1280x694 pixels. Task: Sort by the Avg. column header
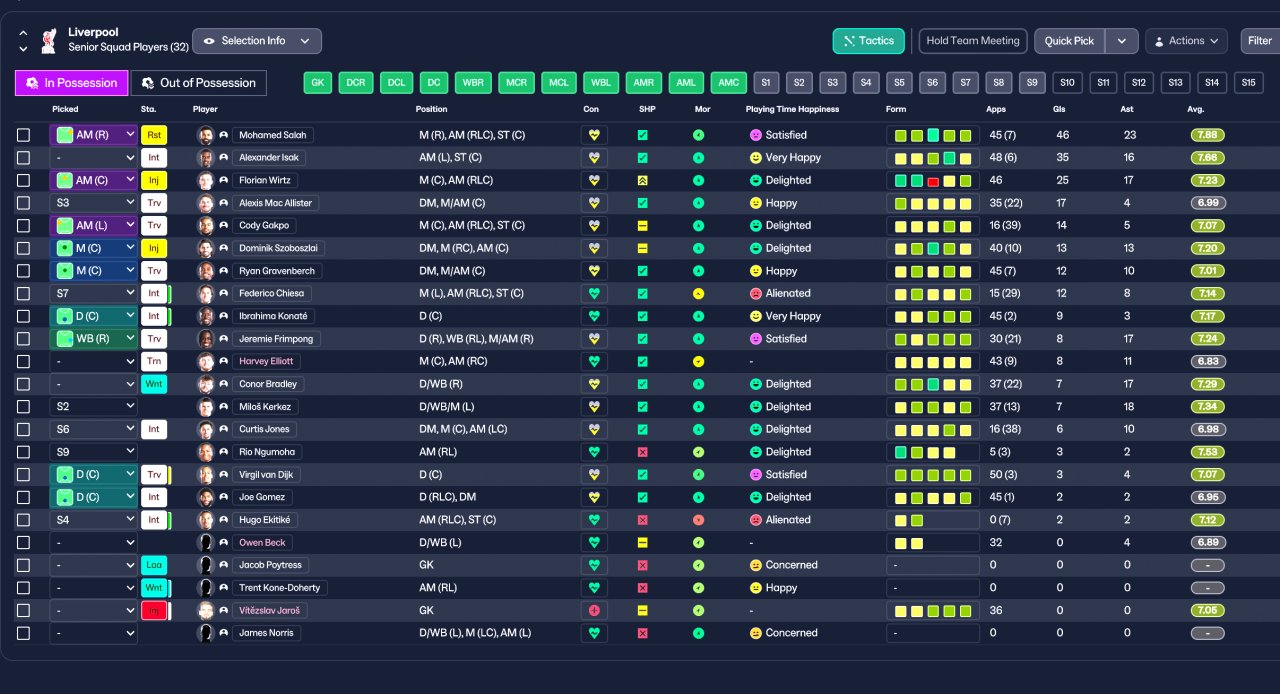[1196, 109]
